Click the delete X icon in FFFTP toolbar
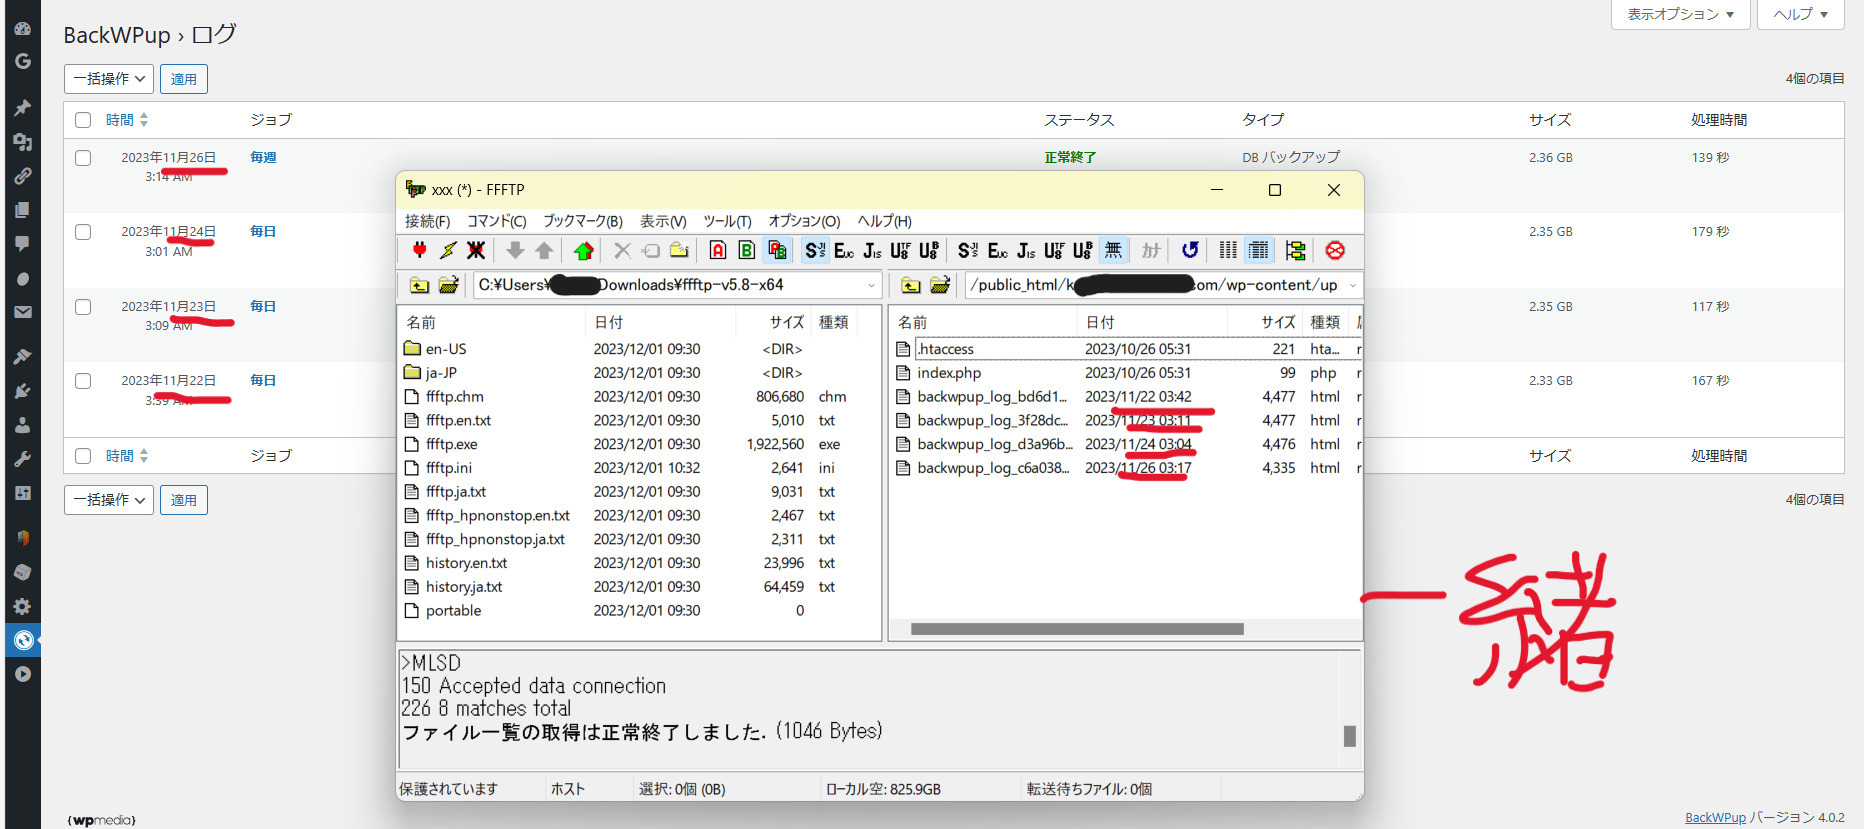 [622, 250]
